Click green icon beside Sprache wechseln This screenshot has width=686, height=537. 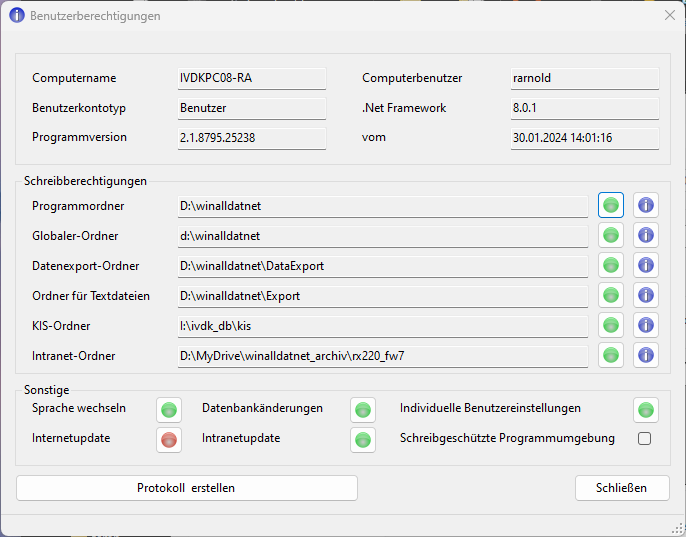click(x=169, y=409)
